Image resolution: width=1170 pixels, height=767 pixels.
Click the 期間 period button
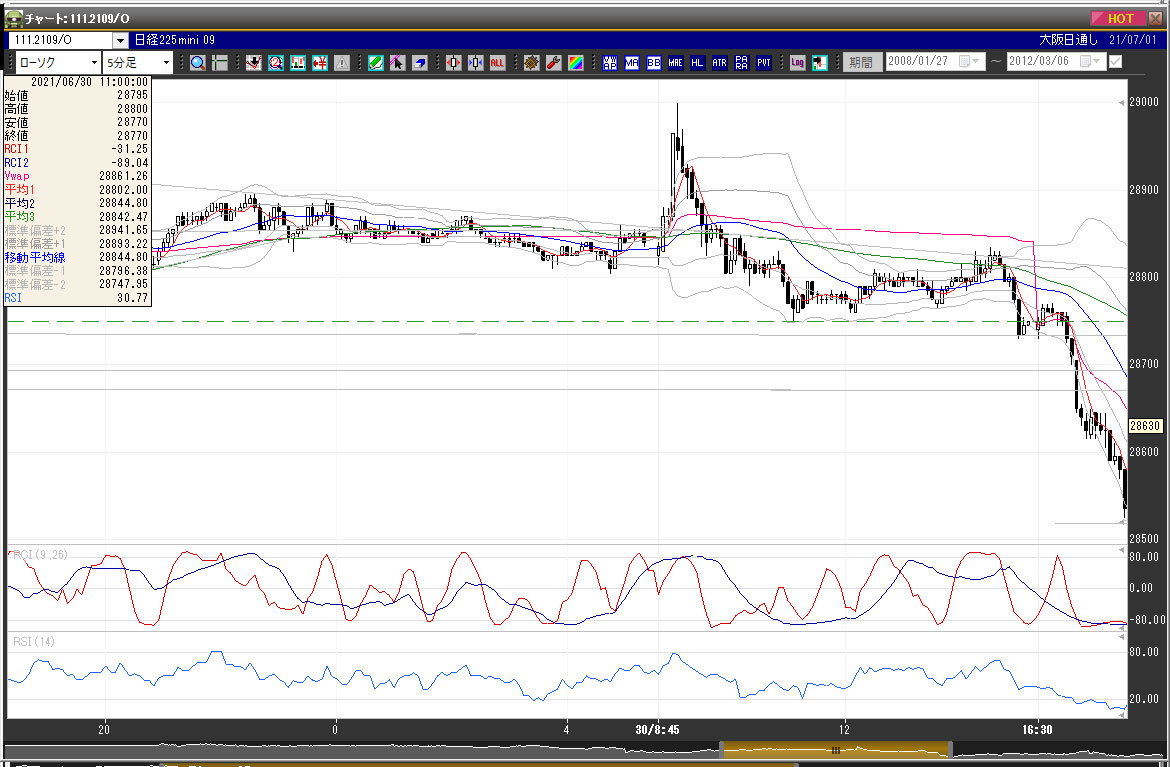(x=861, y=62)
